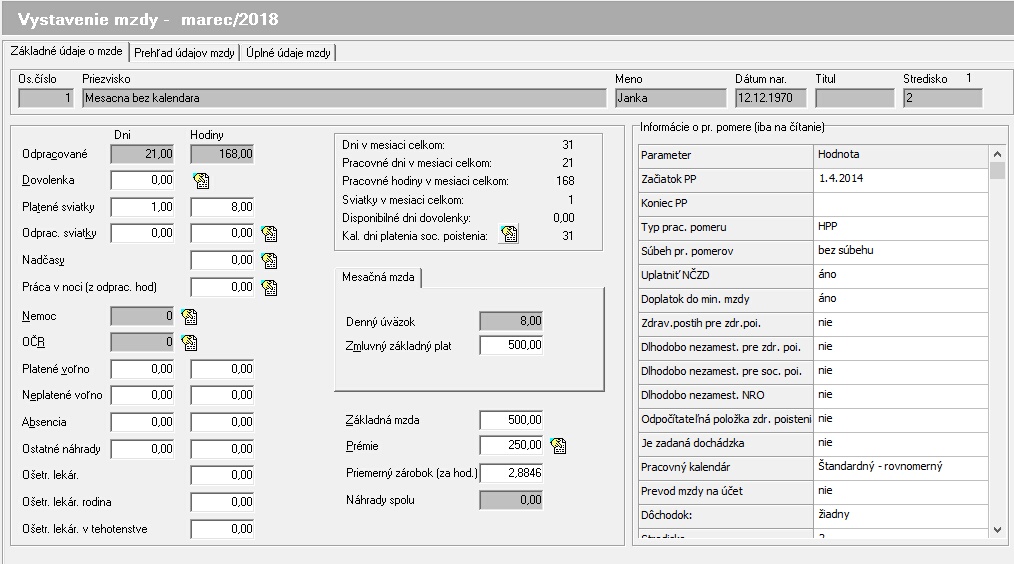Click the Parameter column header
The height and width of the screenshot is (564, 1014).
pos(726,155)
